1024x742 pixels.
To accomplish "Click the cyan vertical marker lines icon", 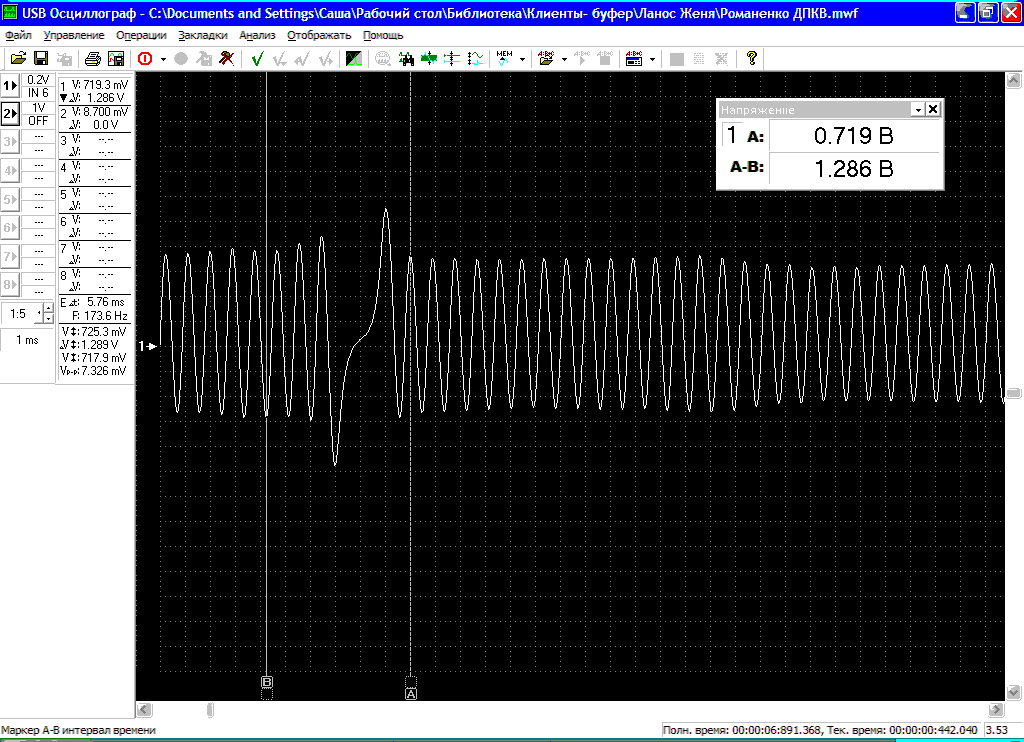I will tap(452, 59).
